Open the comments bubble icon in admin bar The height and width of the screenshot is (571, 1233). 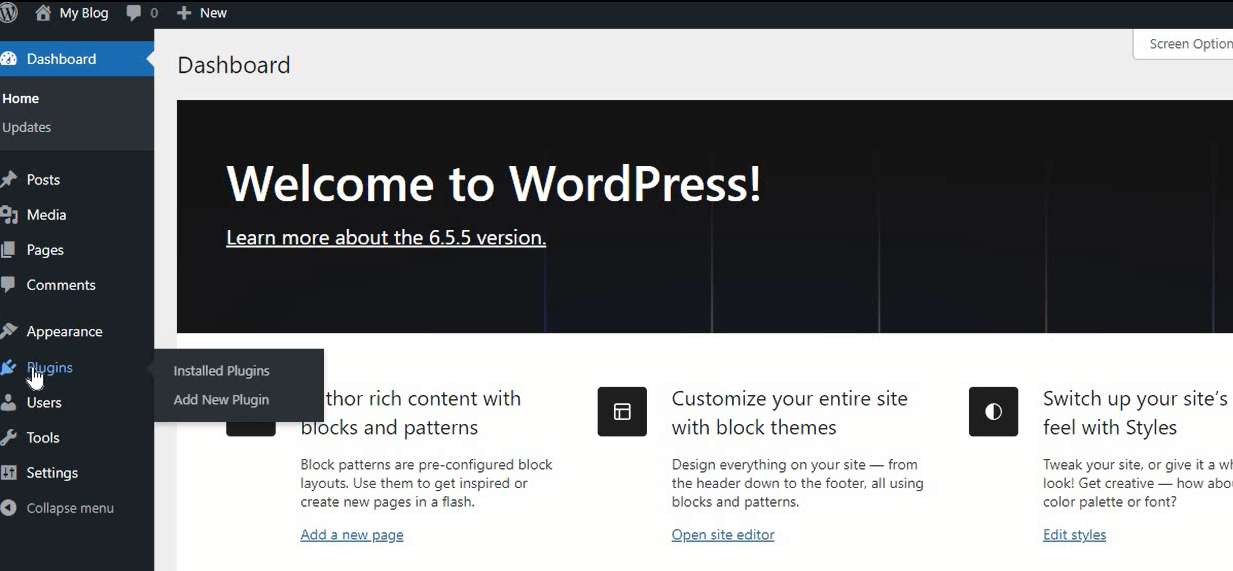(134, 13)
